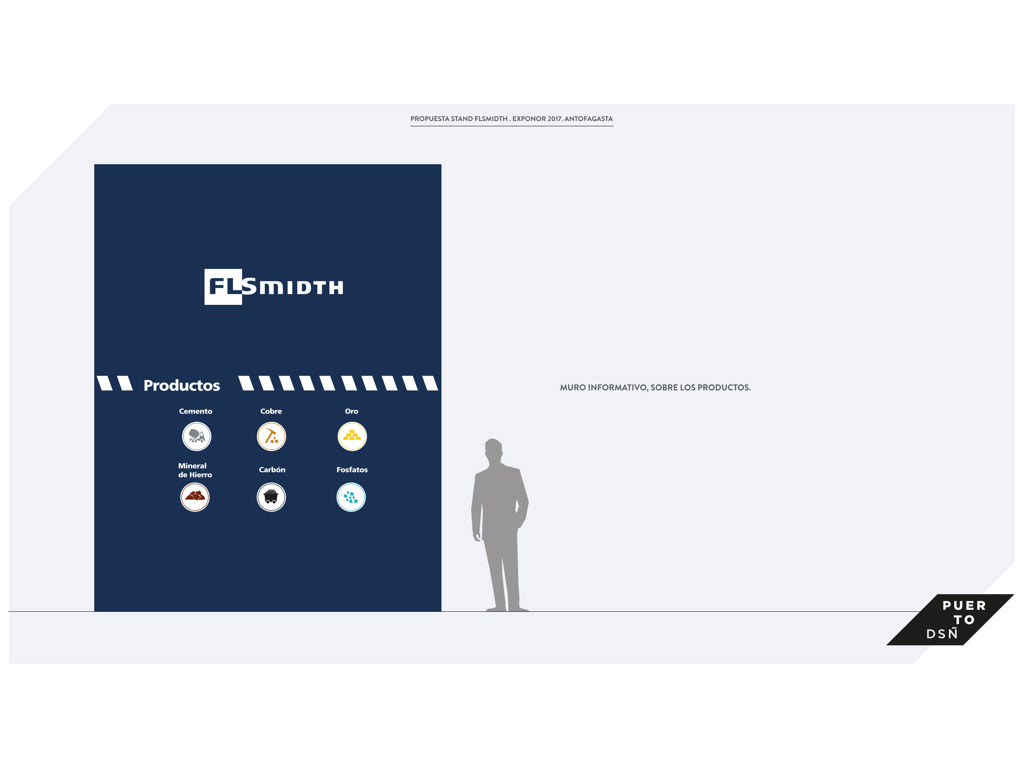
Task: Click the Carbón label
Action: point(272,470)
